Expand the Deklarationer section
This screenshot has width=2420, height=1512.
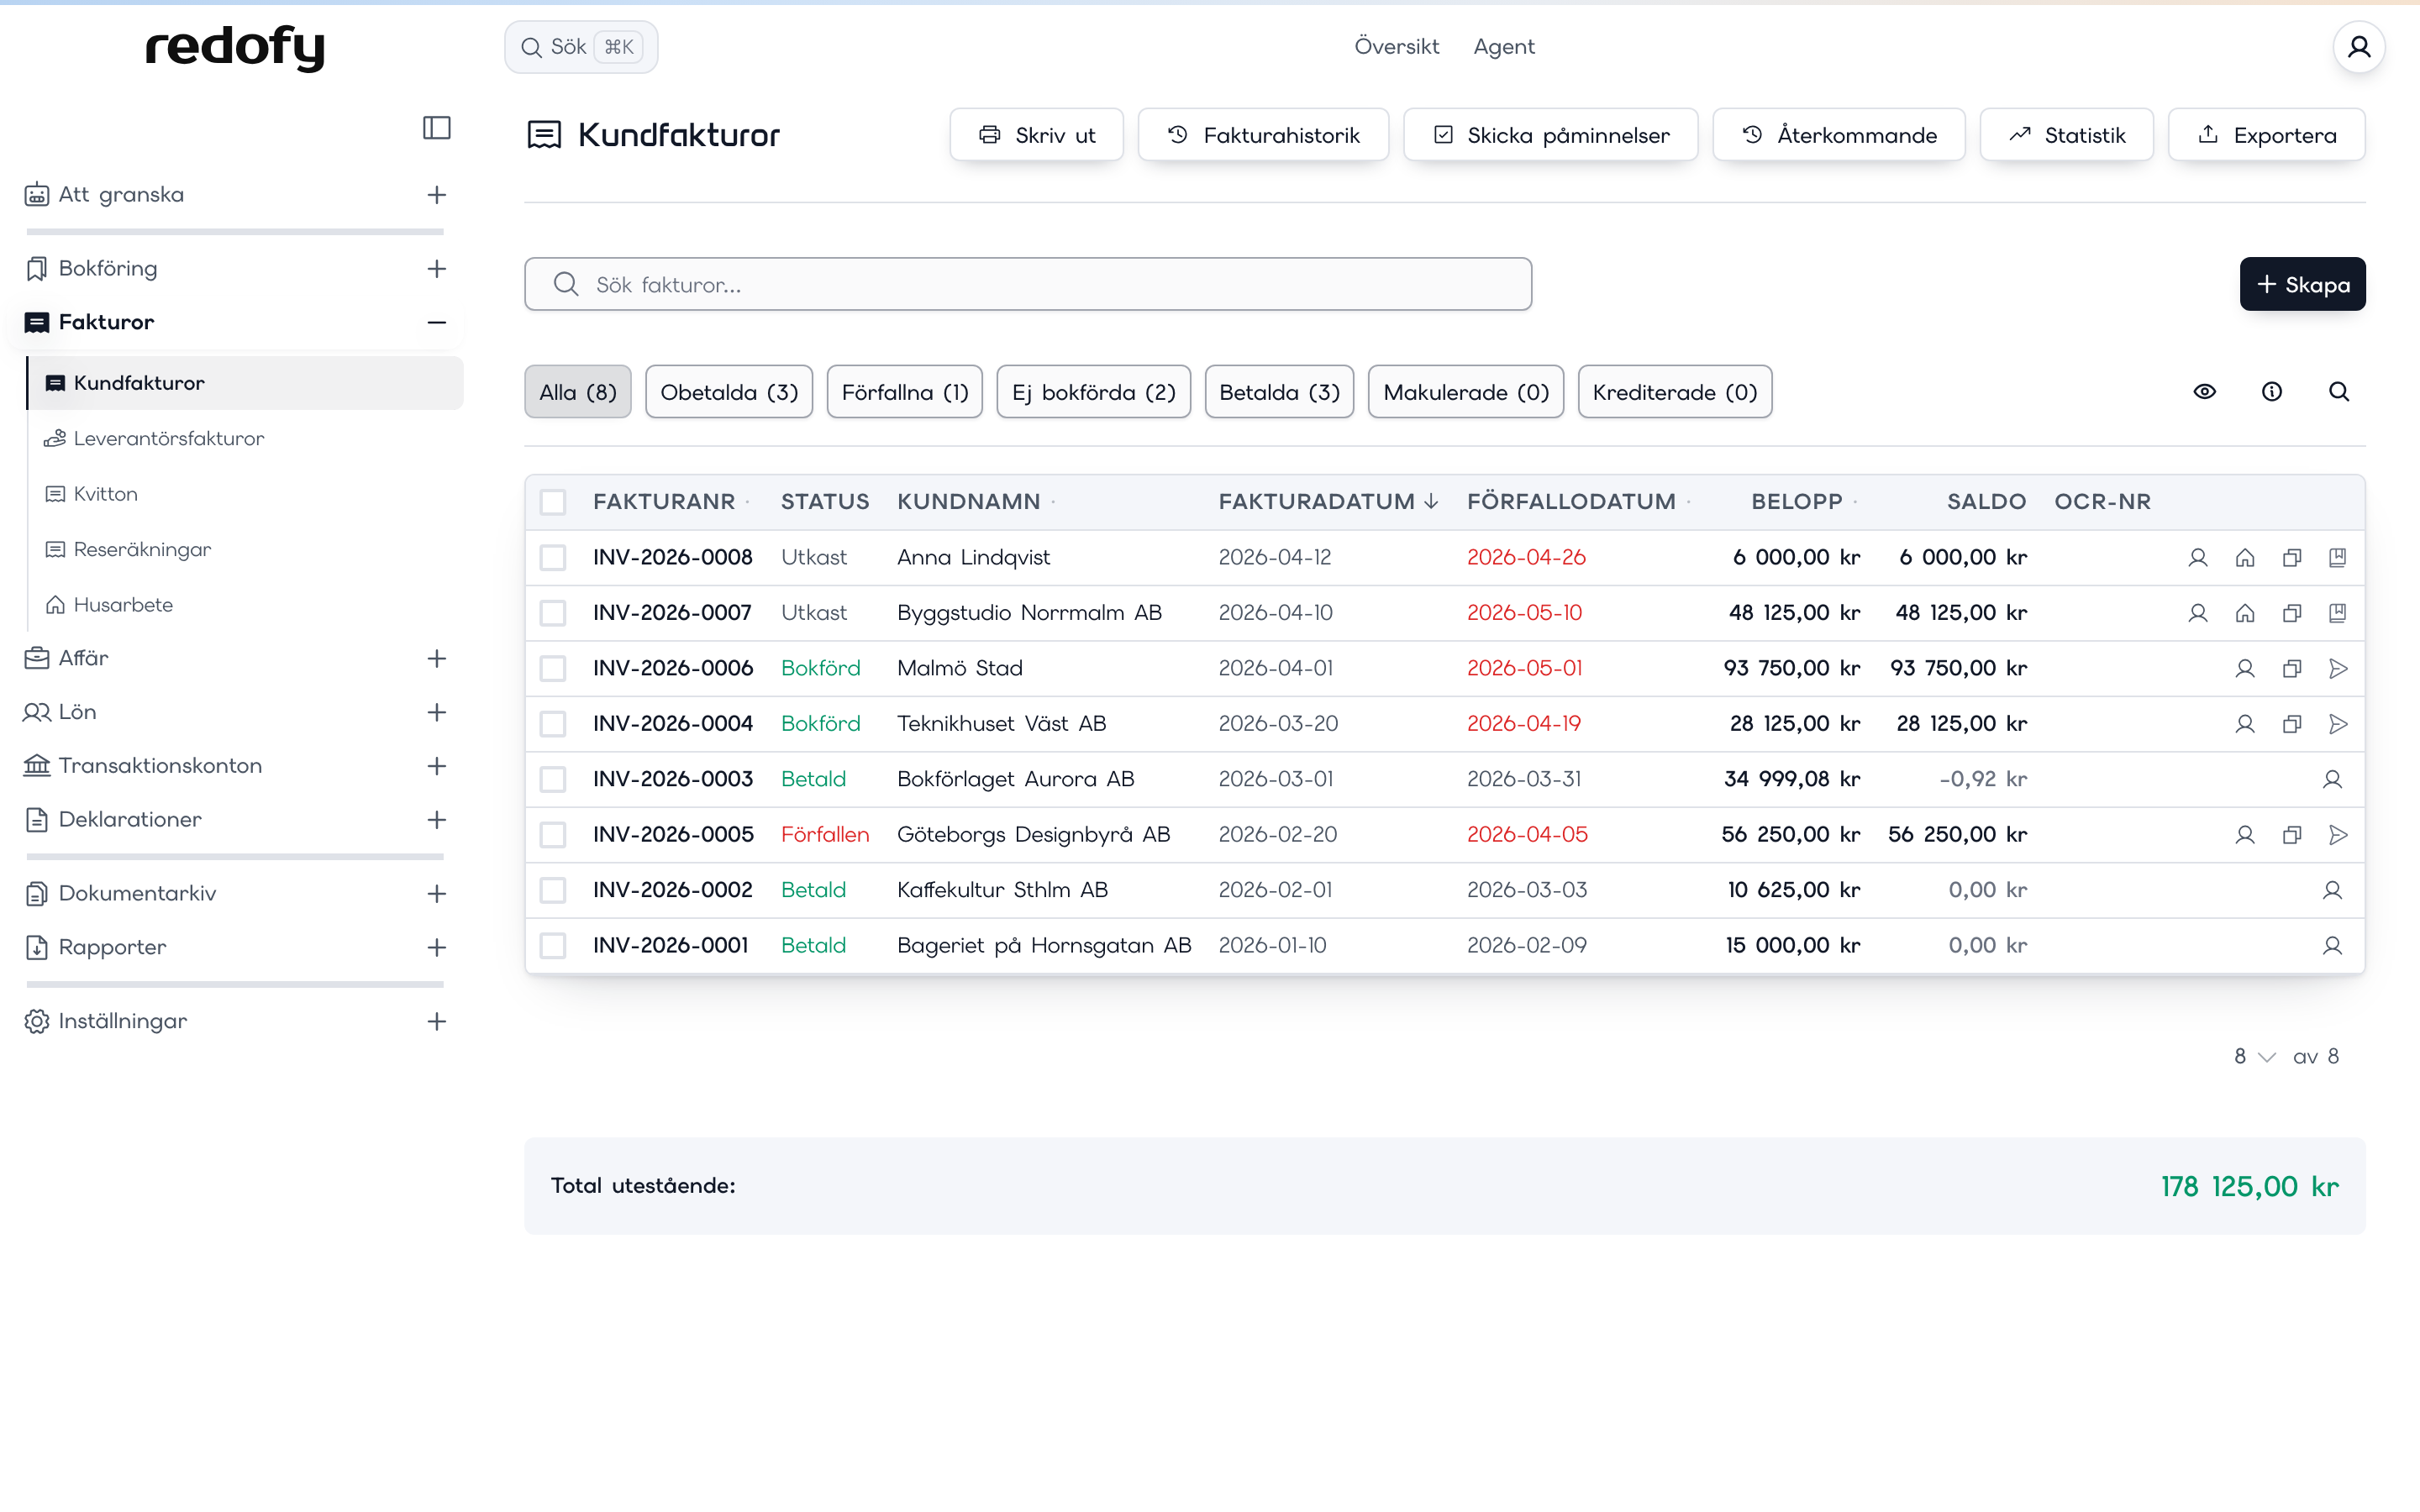[x=437, y=820]
